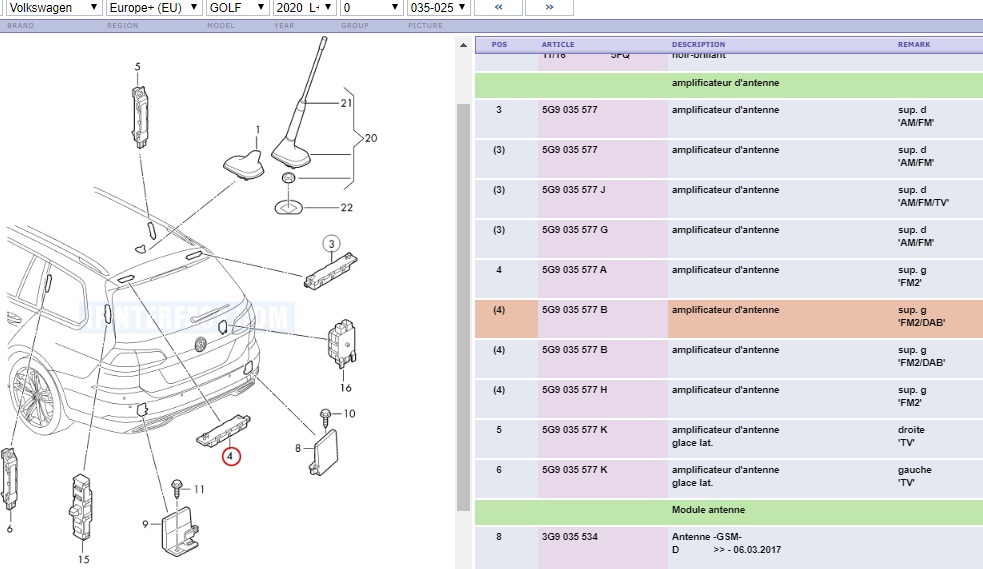Click the scroll-up arrow of diagram panel
This screenshot has height=569, width=983.
(x=463, y=45)
